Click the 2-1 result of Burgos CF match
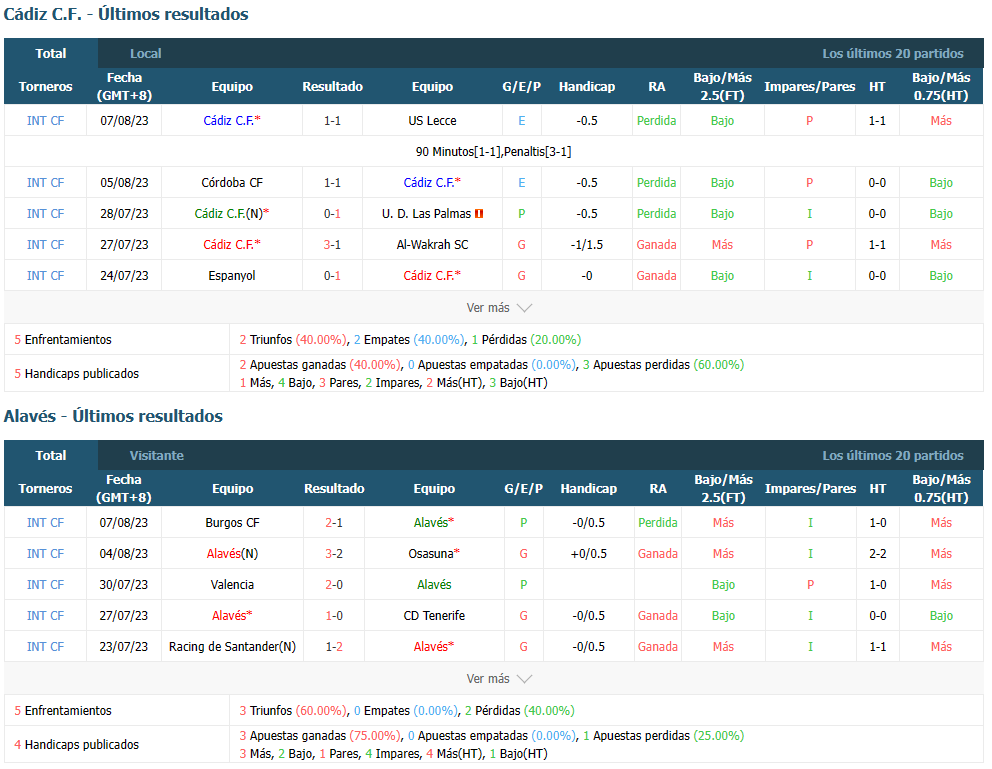Image resolution: width=992 pixels, height=769 pixels. pyautogui.click(x=334, y=522)
